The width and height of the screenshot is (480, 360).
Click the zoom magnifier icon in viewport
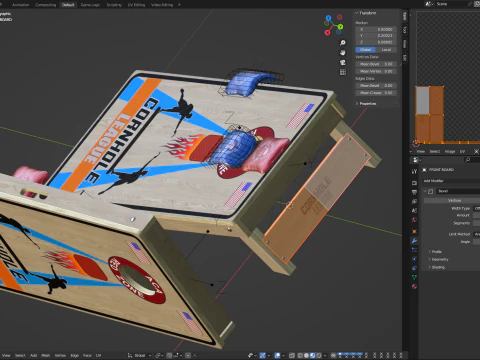pos(343,43)
